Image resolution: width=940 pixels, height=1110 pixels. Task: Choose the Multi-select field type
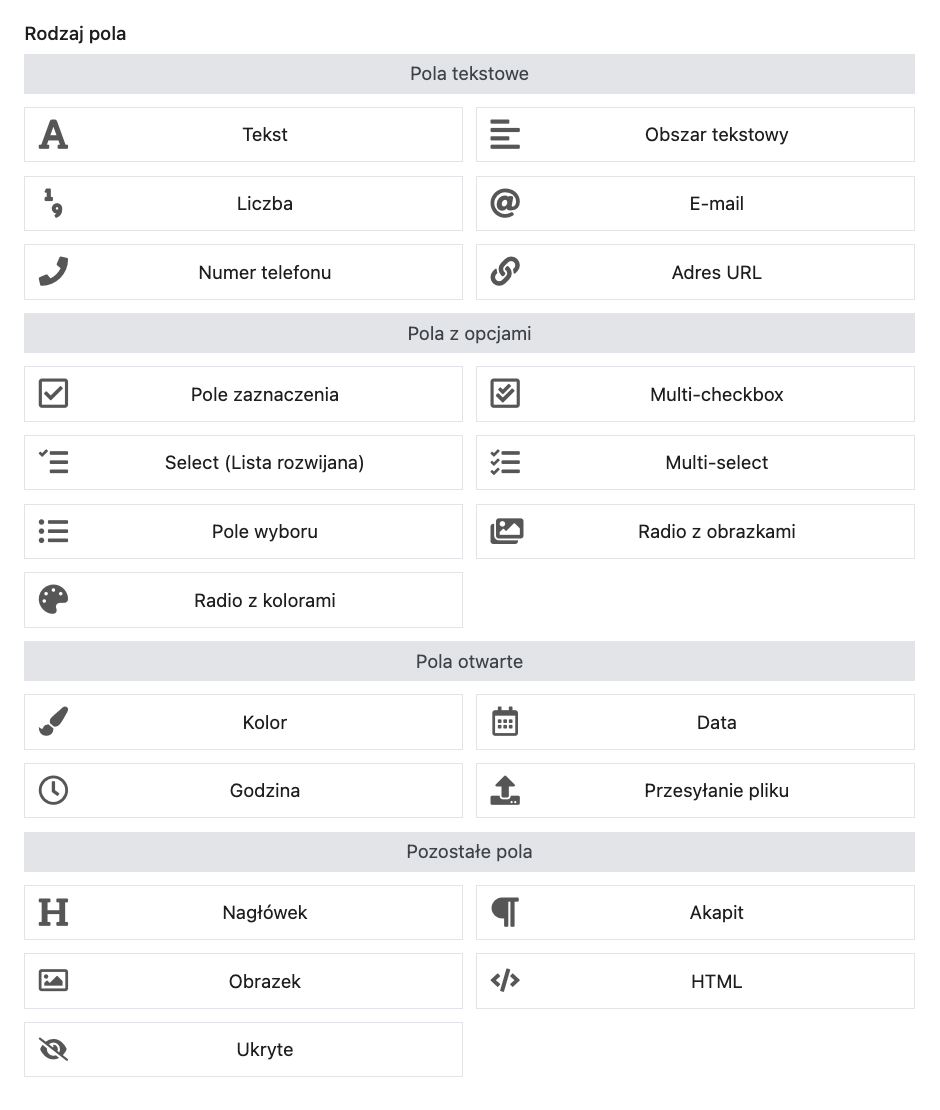coord(716,462)
